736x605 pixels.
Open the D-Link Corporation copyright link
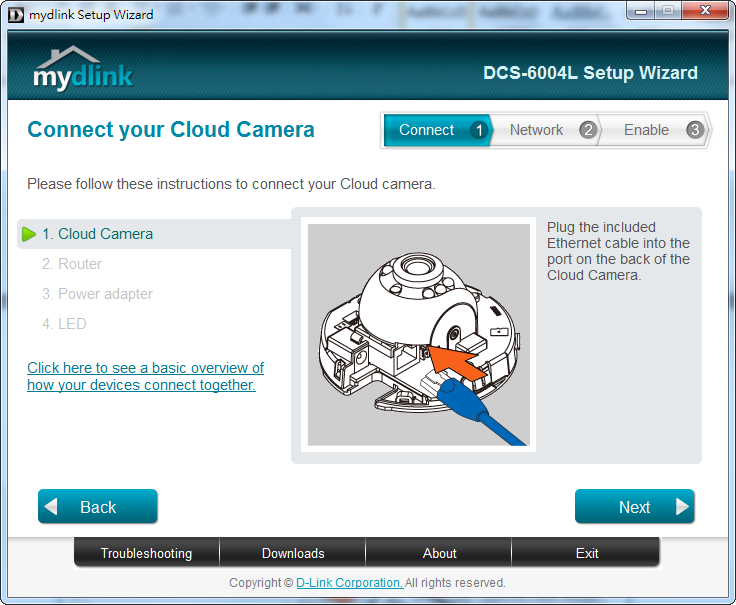[349, 582]
